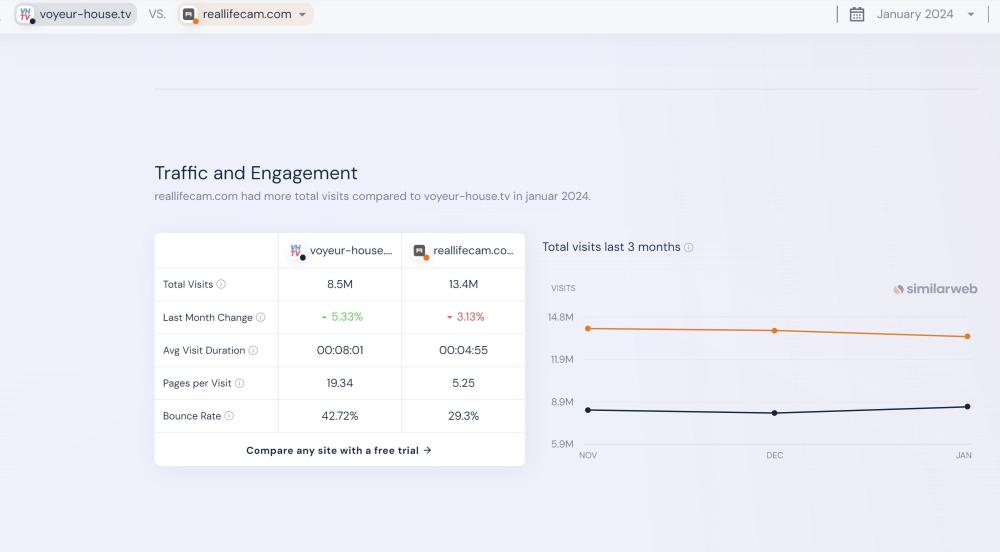Click the Last Month Change info icon
Screen dimensions: 1000x552
[x=261, y=317]
